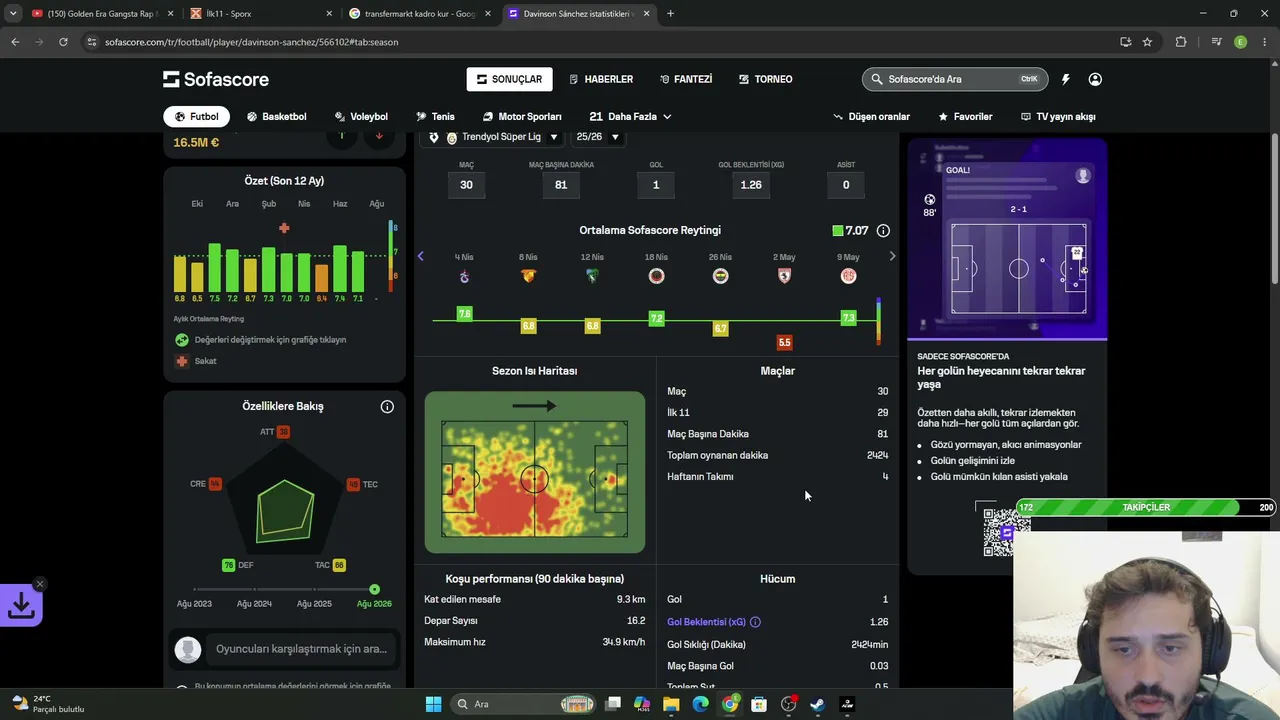Show next matches with right arrow

[892, 257]
